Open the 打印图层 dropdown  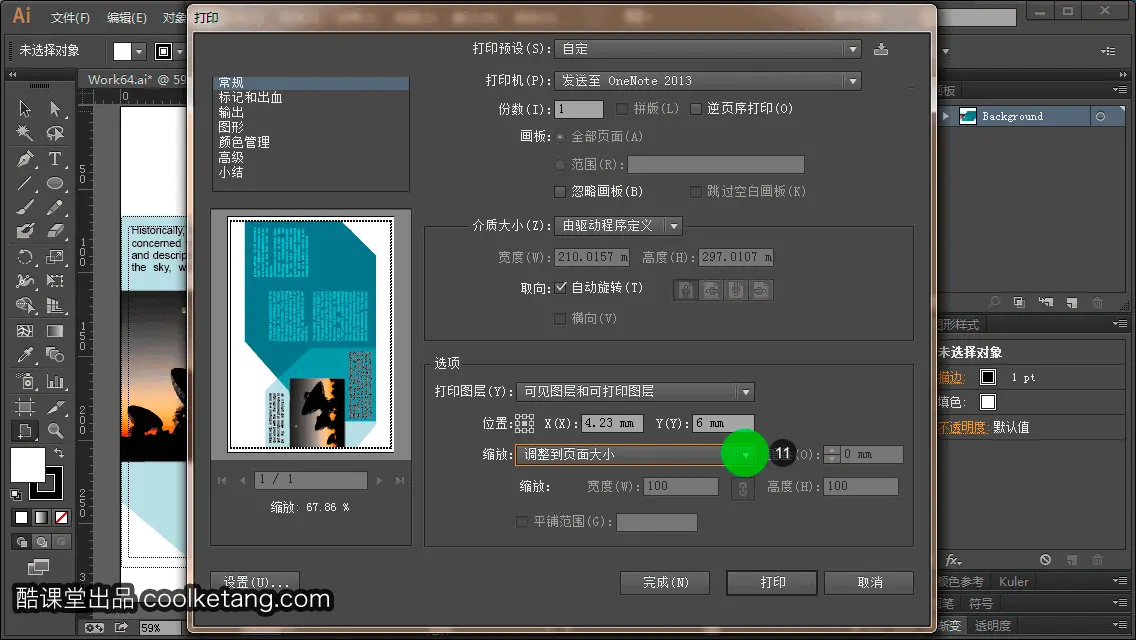click(x=635, y=392)
